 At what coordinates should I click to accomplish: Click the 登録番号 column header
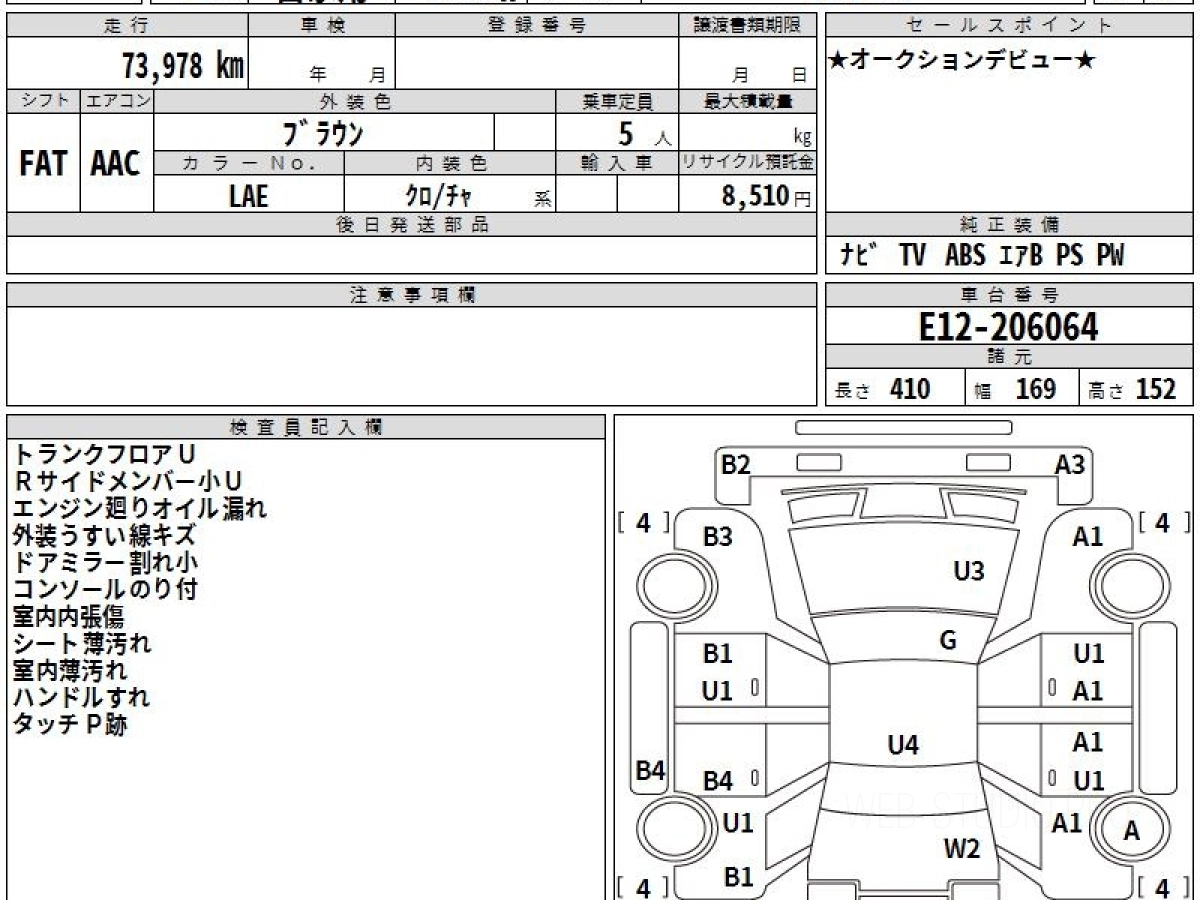coord(537,25)
